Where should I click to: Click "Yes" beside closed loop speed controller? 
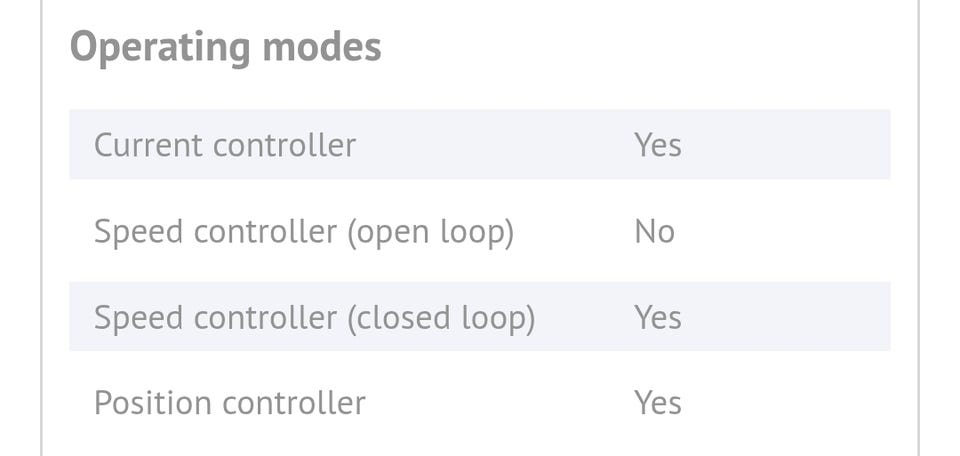(x=657, y=318)
